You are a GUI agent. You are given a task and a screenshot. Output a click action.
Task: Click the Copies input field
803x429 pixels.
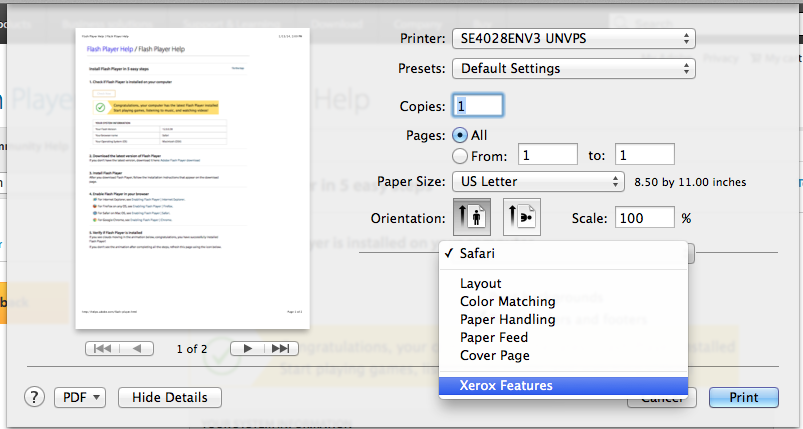[478, 105]
